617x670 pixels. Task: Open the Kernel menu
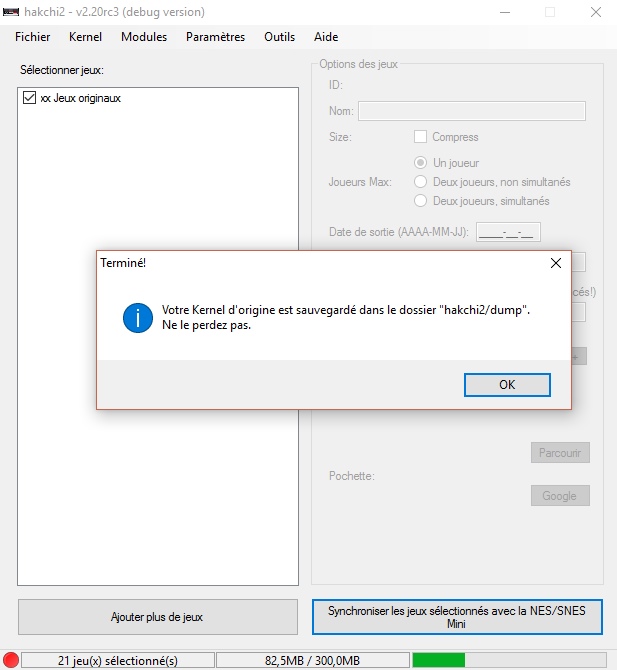pyautogui.click(x=85, y=37)
